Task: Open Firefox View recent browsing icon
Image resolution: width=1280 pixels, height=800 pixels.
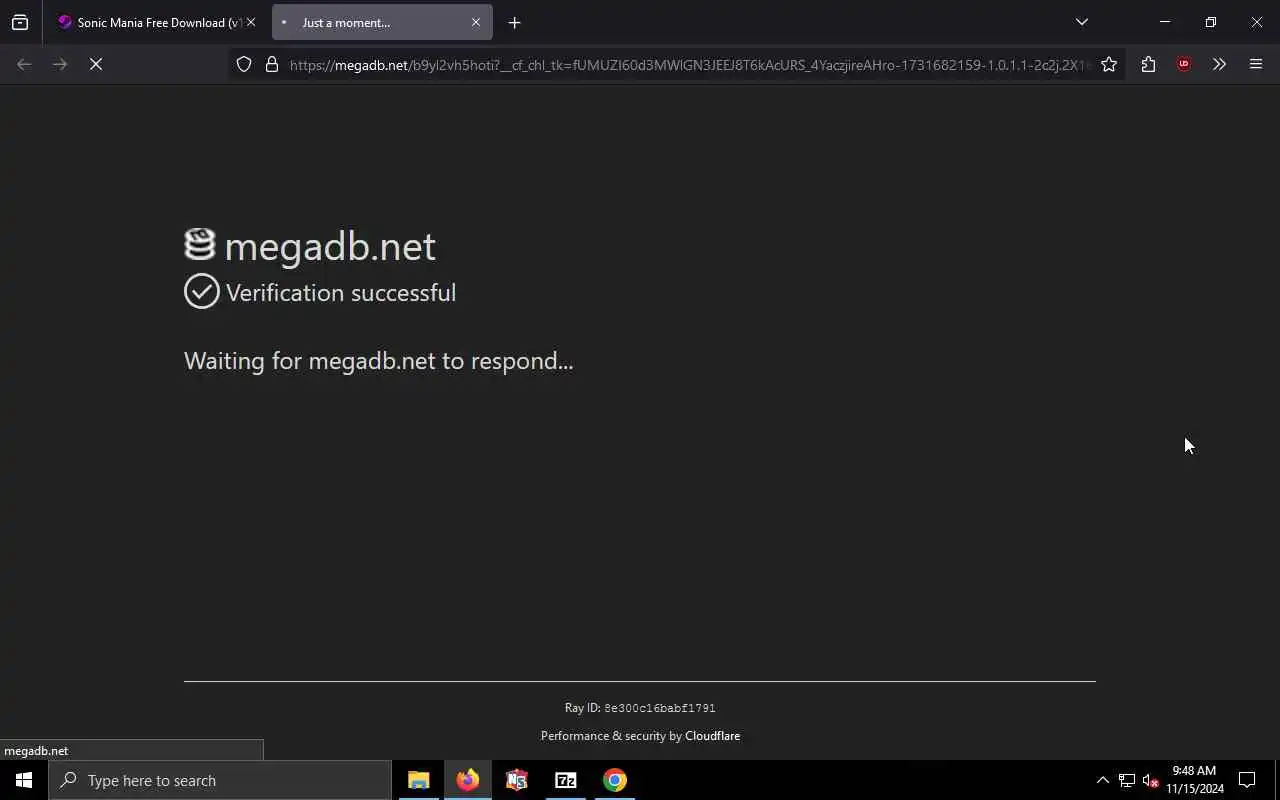Action: pyautogui.click(x=20, y=22)
